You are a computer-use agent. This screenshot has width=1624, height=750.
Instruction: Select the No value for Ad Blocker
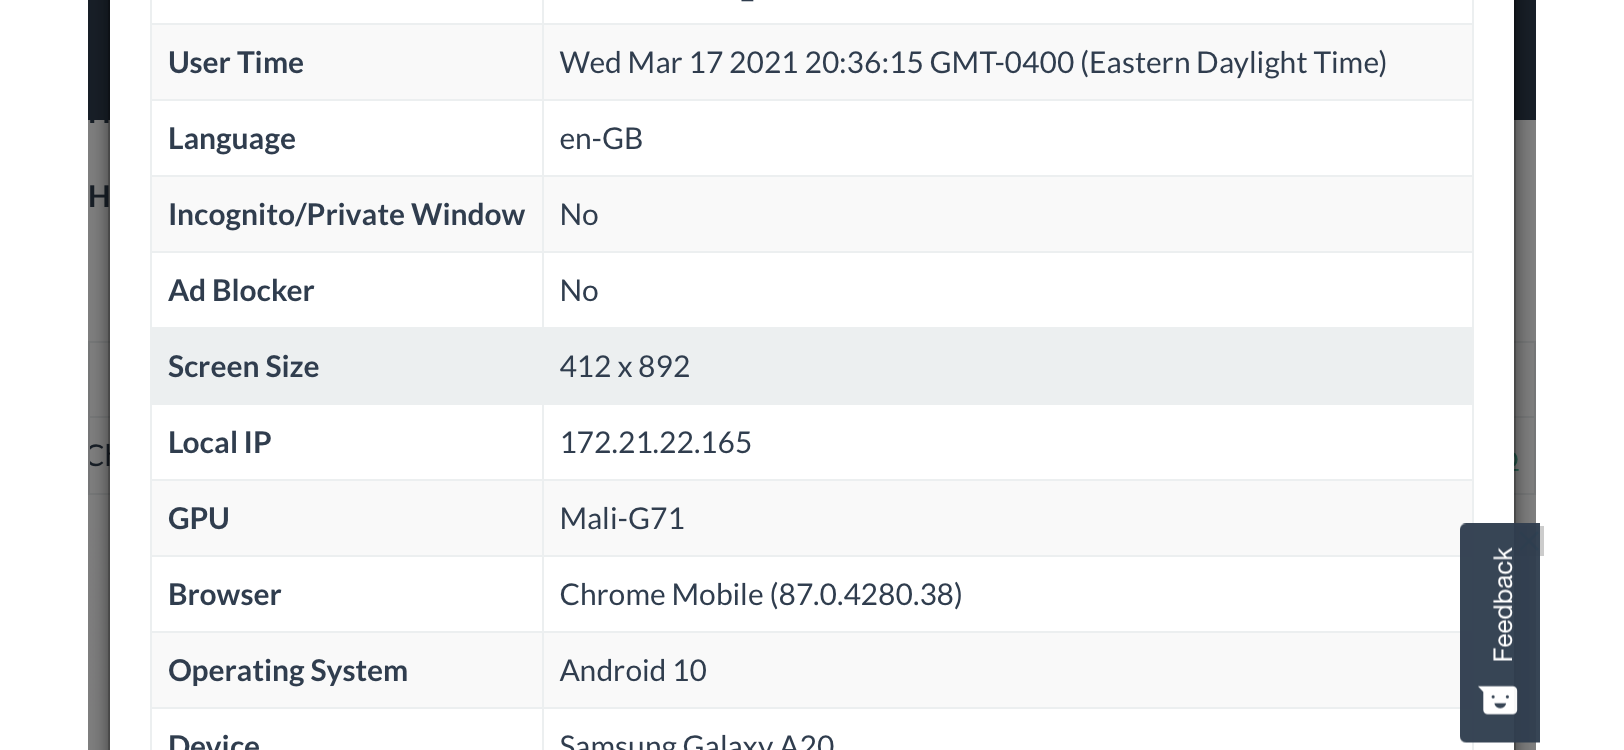pos(579,291)
